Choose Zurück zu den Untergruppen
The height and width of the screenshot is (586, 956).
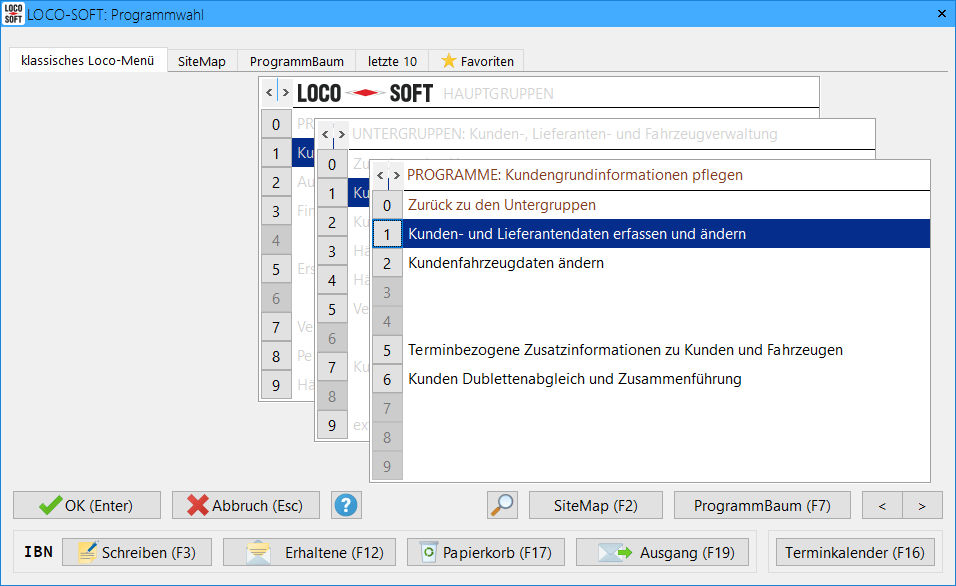pos(502,205)
